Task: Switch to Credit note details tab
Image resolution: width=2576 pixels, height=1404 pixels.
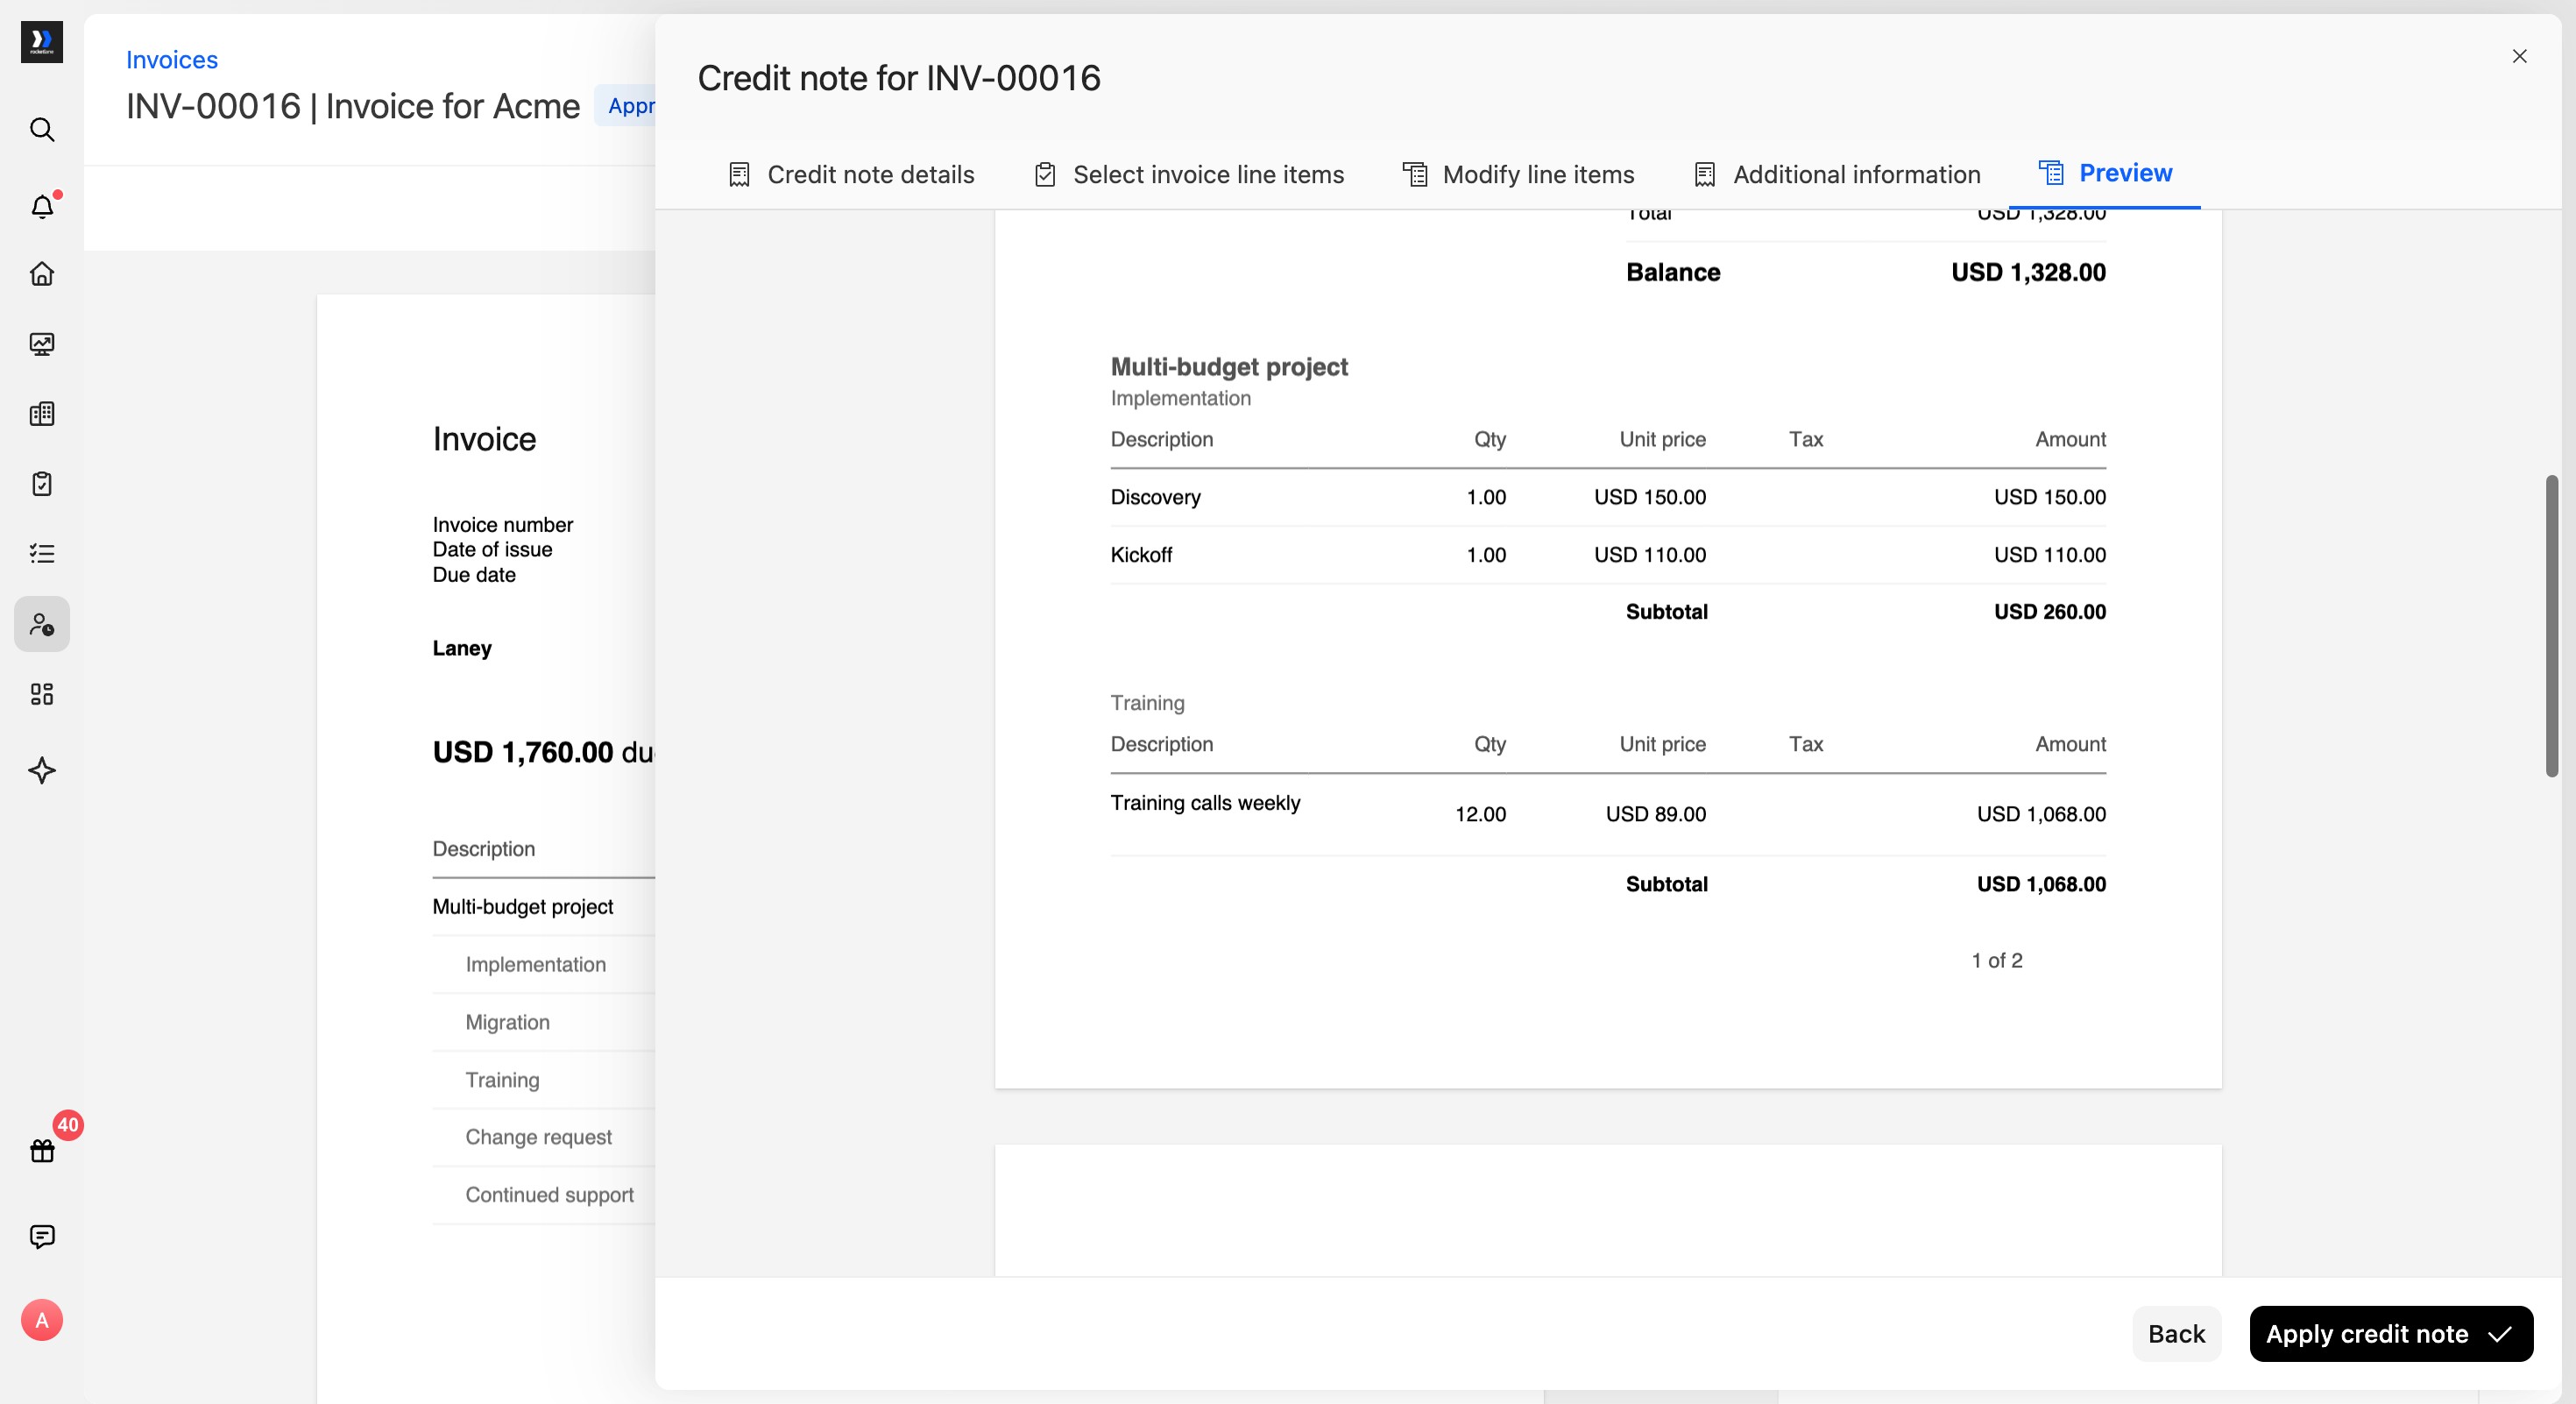Action: [851, 174]
